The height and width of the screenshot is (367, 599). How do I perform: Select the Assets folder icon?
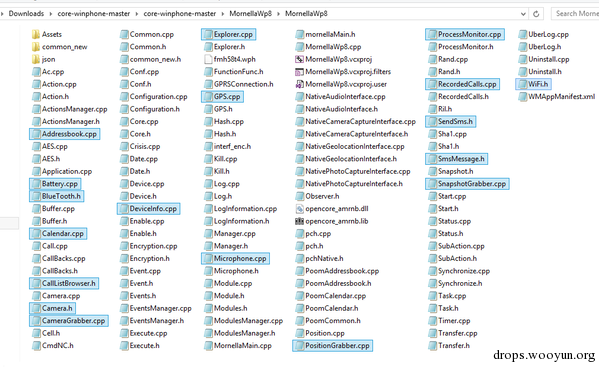(36, 34)
